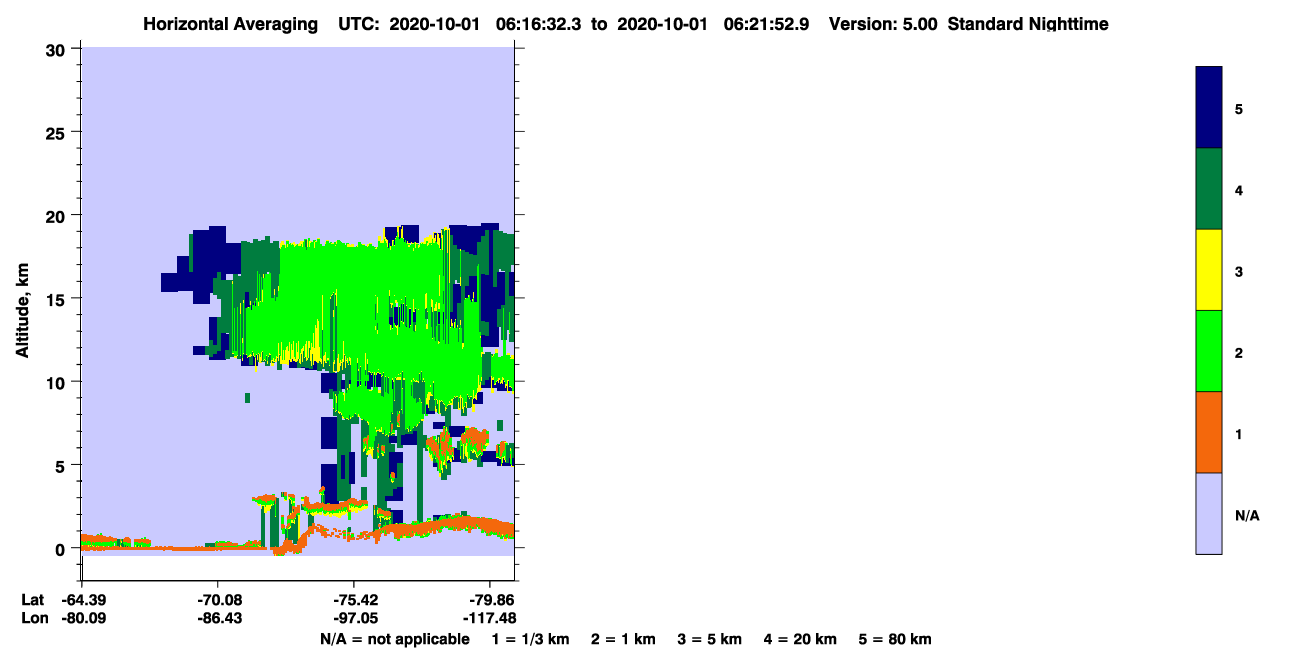
Task: Click the '4 = 20 km' legend entry
Action: pyautogui.click(x=800, y=639)
